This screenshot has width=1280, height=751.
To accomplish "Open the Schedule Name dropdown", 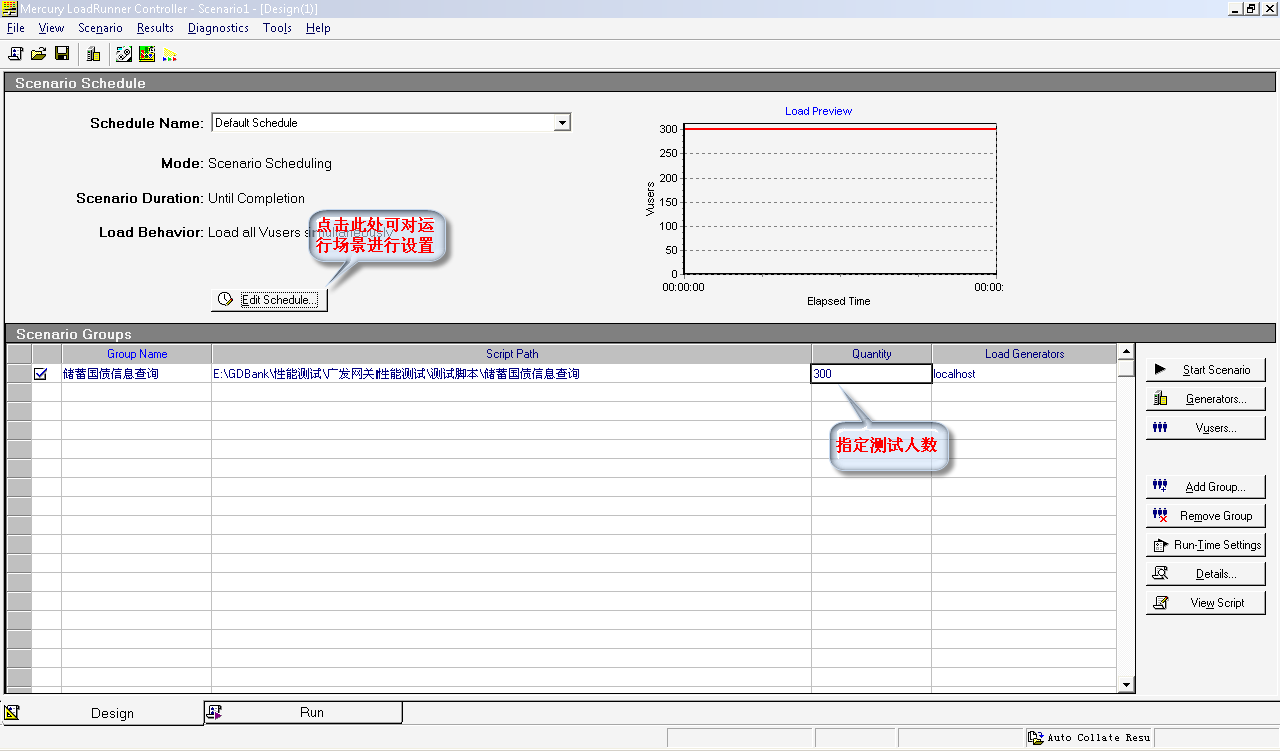I will 562,123.
